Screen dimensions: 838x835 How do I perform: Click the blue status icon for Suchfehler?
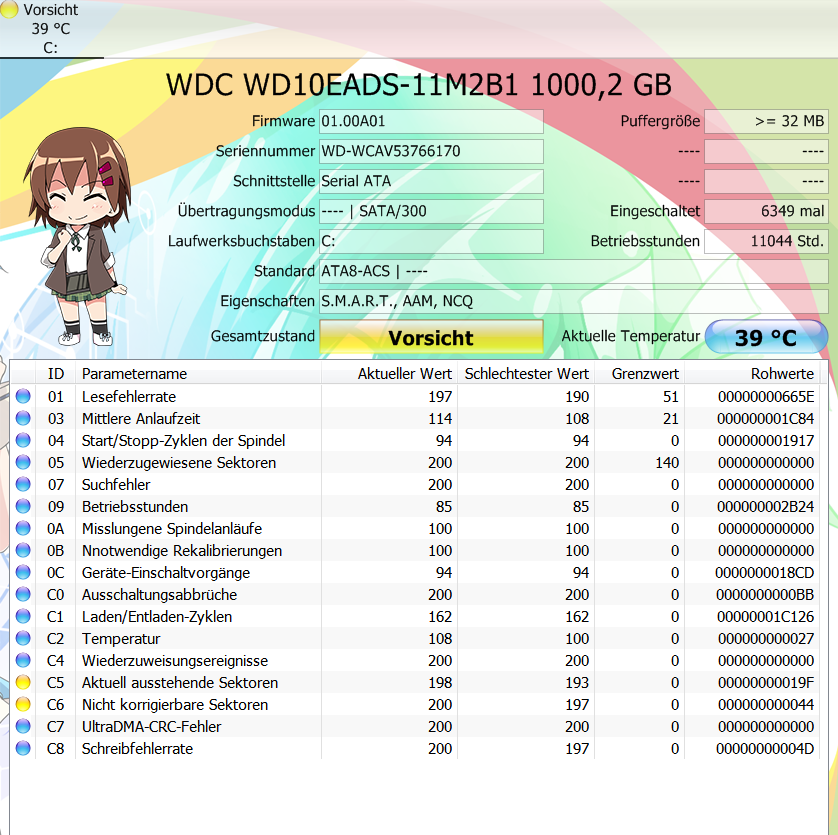[x=23, y=484]
